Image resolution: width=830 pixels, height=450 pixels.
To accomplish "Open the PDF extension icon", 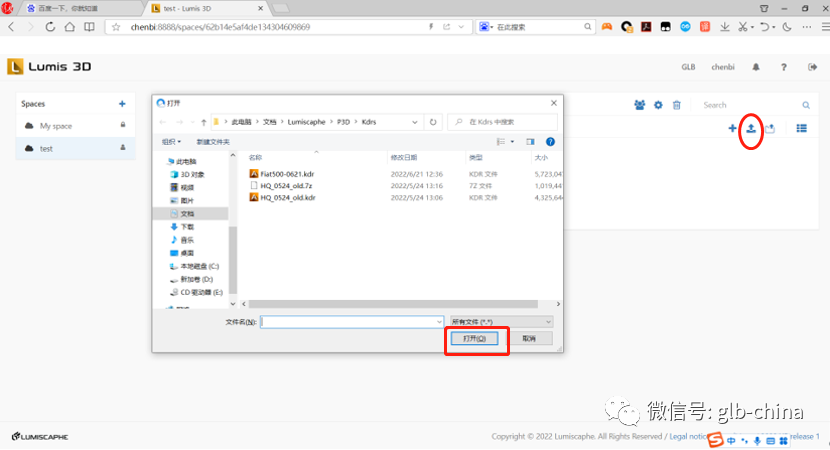I will click(x=646, y=26).
